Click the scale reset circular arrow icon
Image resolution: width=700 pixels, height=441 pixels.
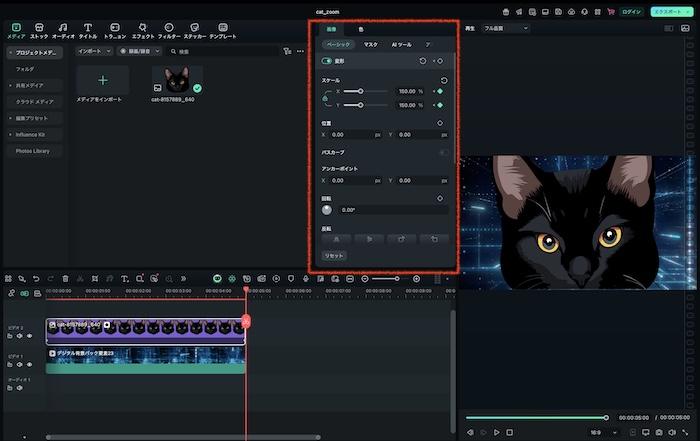pyautogui.click(x=443, y=80)
